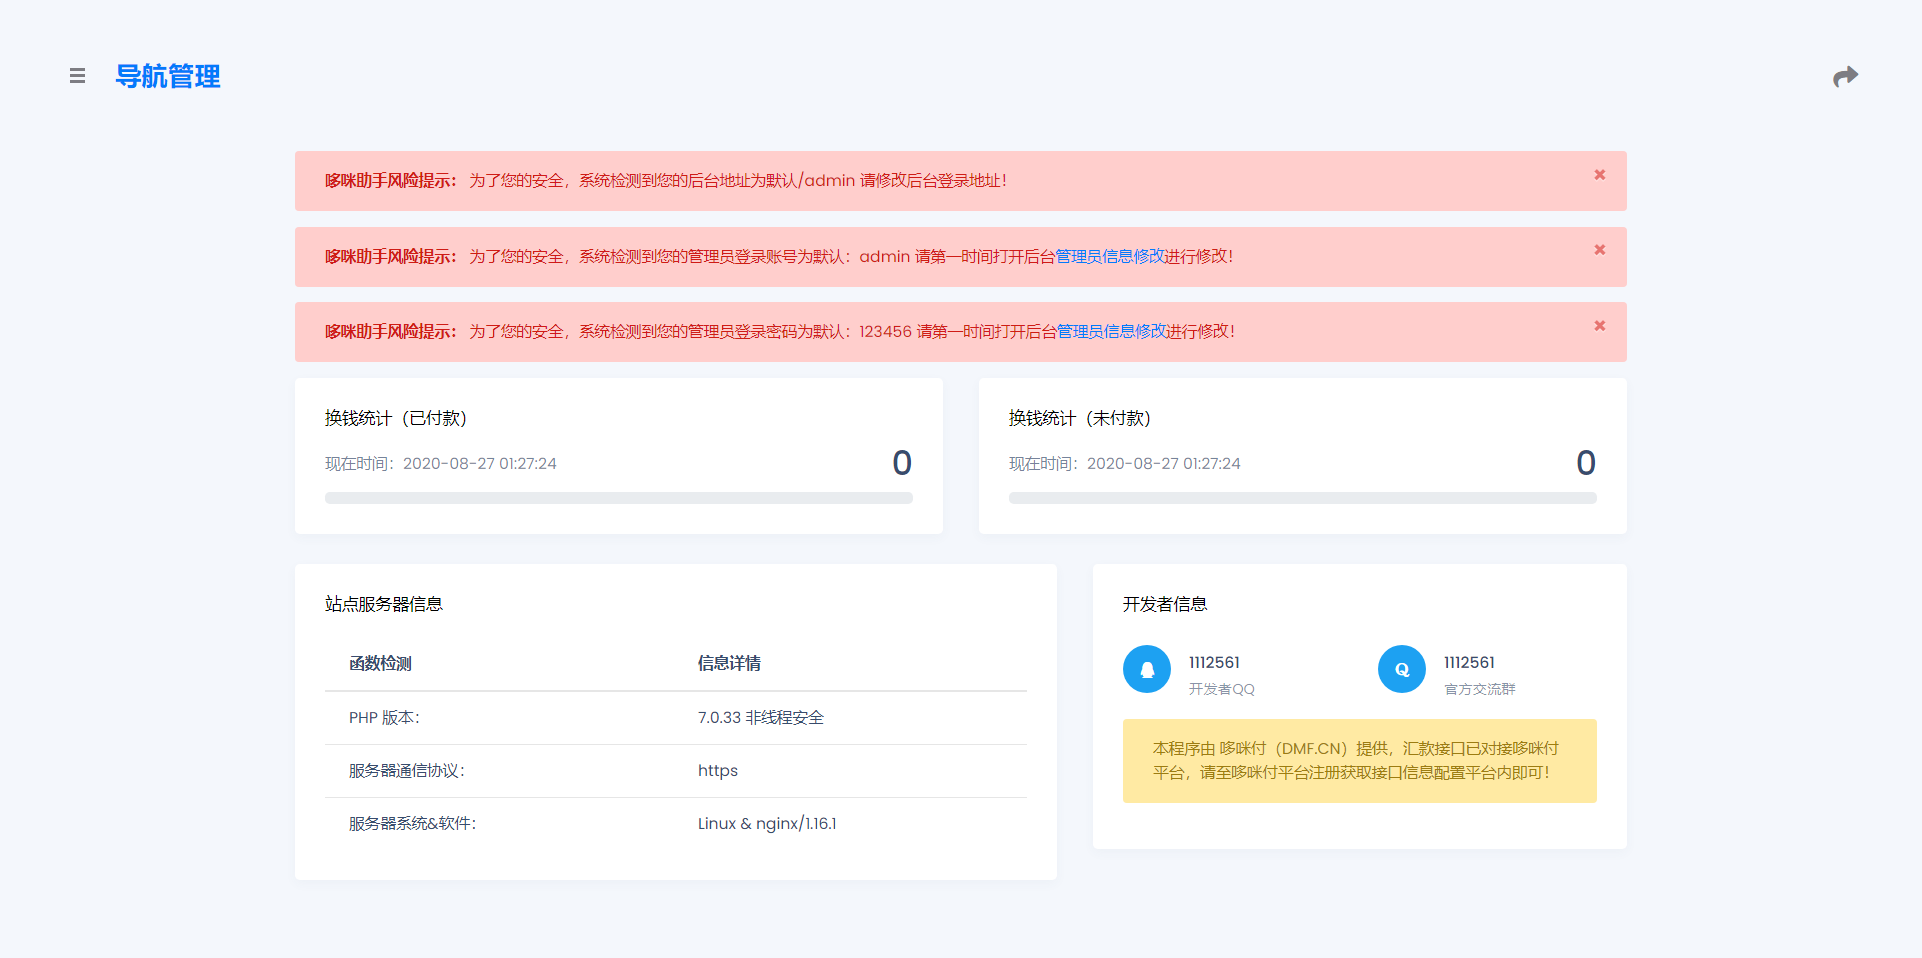This screenshot has width=1922, height=958.
Task: Click the blue bell developer QQ icon
Action: click(x=1146, y=669)
